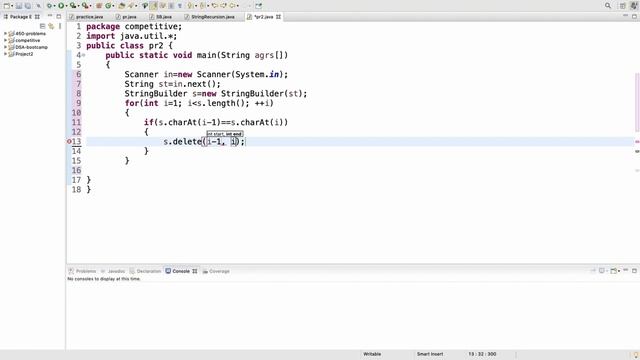
Task: Open the Declaration view tab
Action: (145, 271)
